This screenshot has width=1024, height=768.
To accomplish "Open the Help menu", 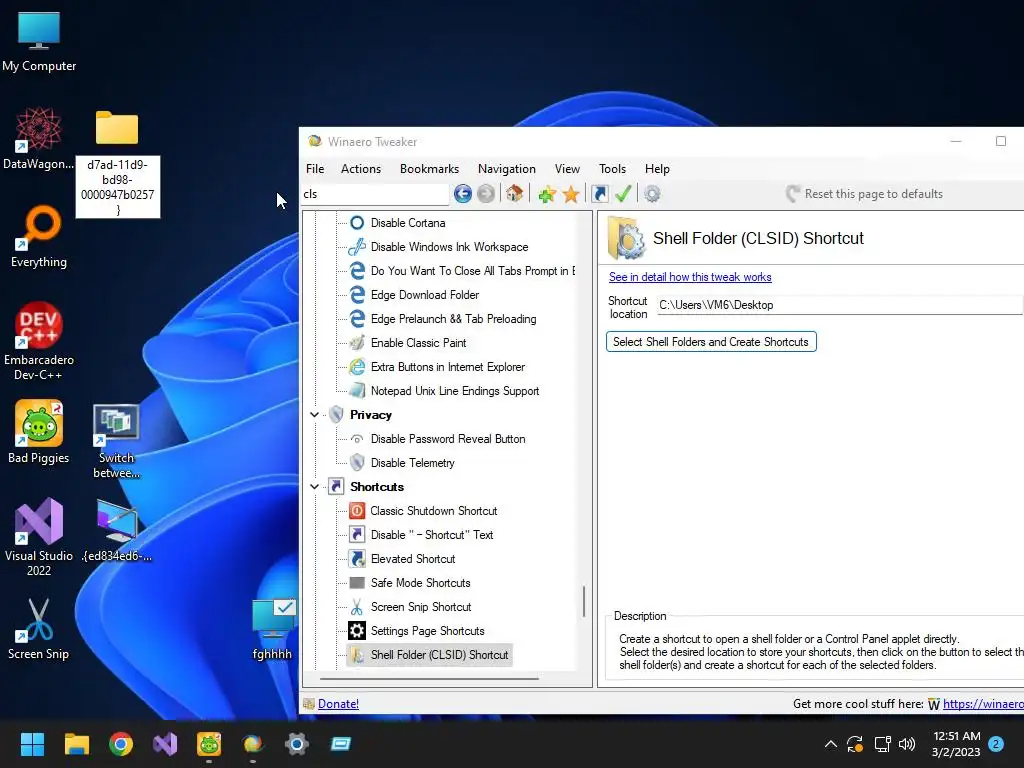I will [x=657, y=168].
